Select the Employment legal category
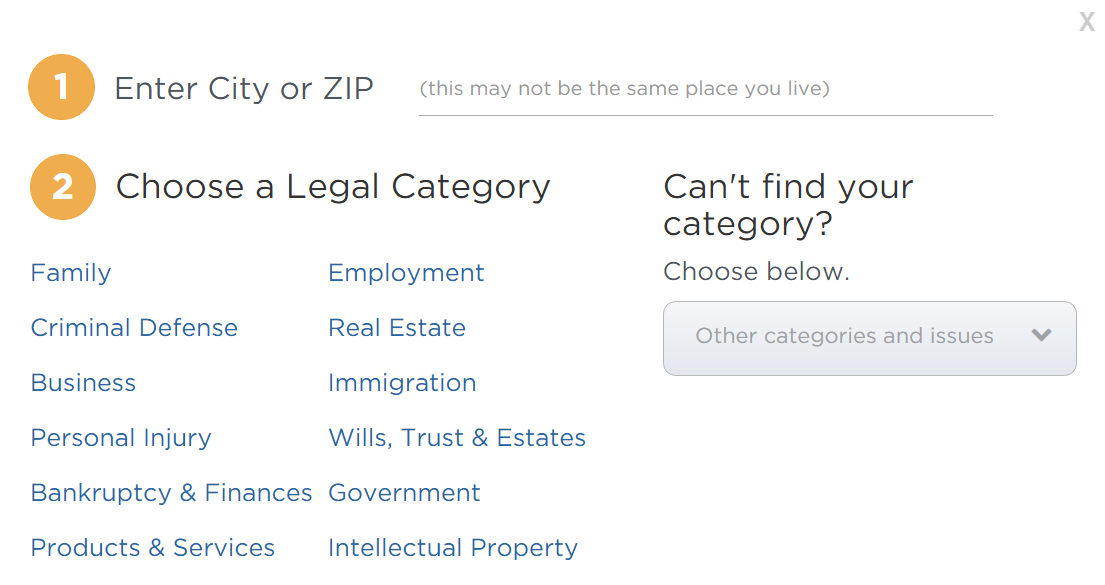Image resolution: width=1105 pixels, height=585 pixels. point(406,273)
